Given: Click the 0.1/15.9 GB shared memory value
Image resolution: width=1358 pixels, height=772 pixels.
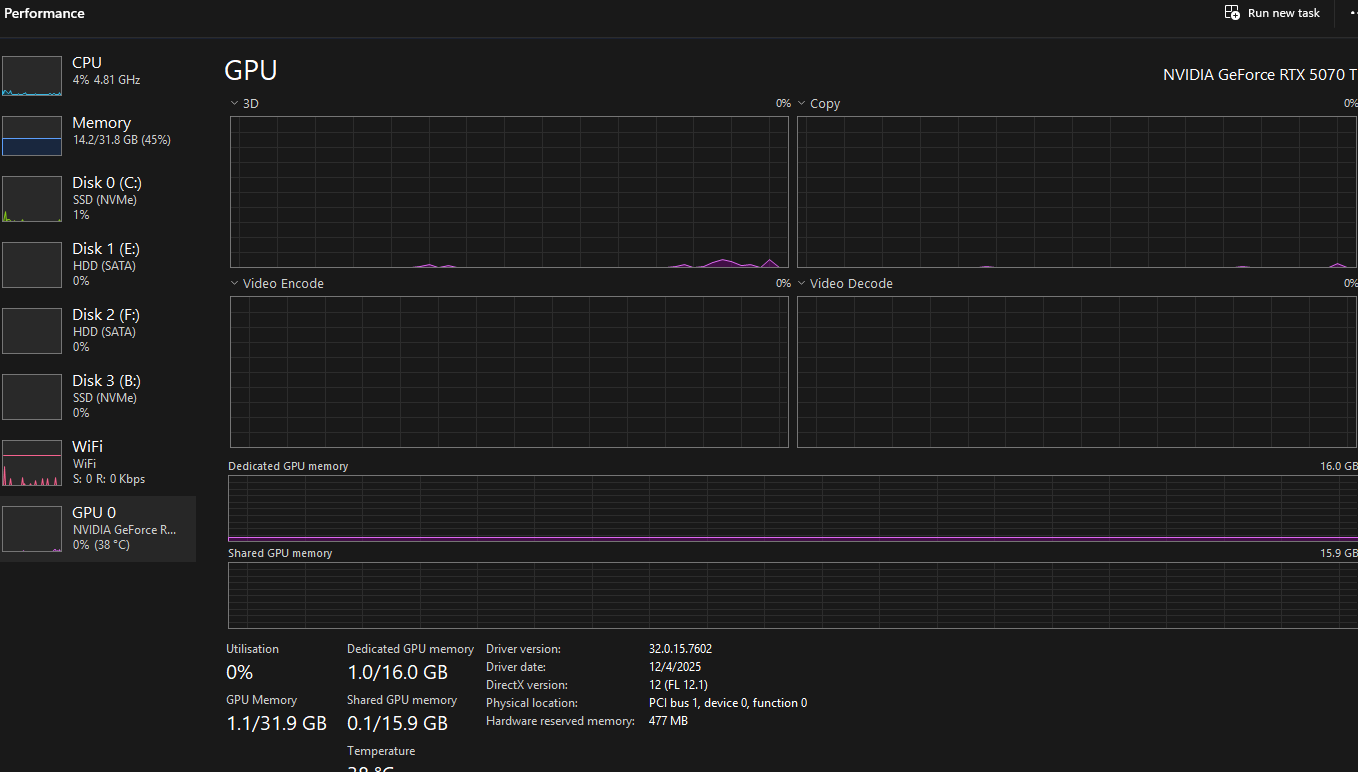Looking at the screenshot, I should (x=397, y=723).
